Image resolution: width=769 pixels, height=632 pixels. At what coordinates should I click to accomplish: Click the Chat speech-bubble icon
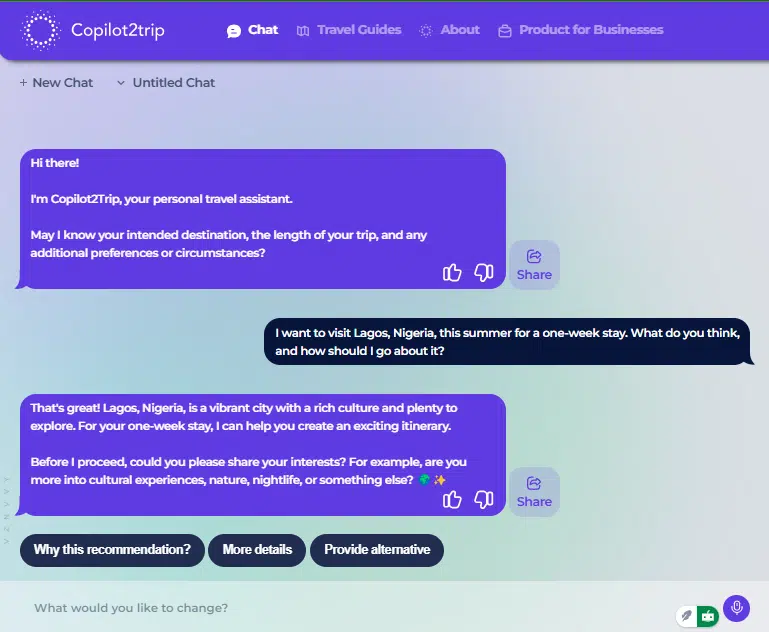pos(234,31)
